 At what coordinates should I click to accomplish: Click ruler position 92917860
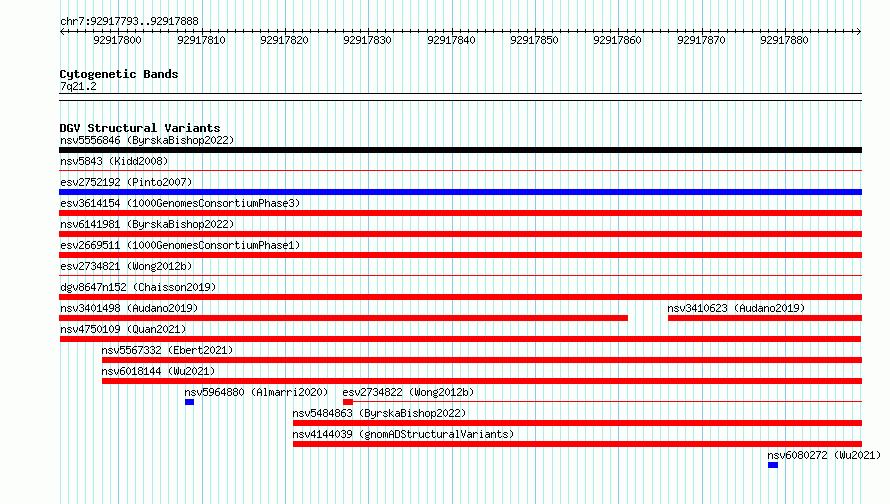pos(617,40)
